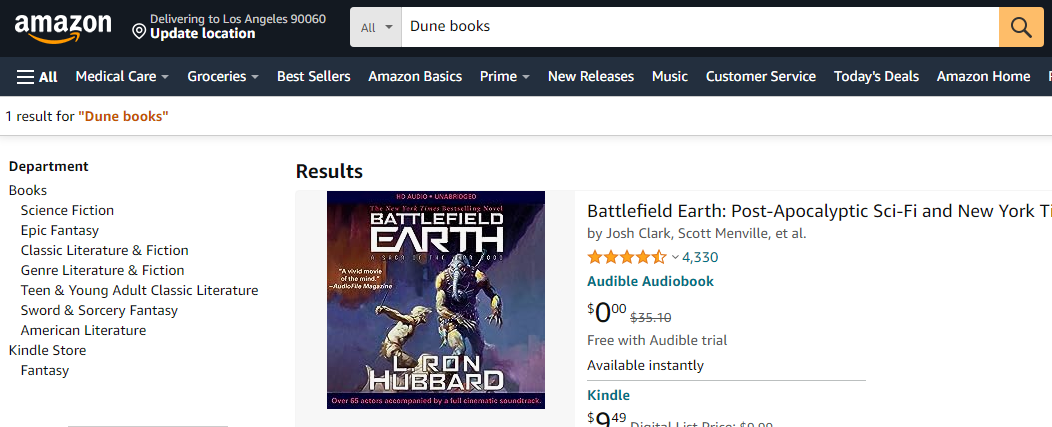
Task: Expand the All search category dropdown
Action: tap(376, 27)
